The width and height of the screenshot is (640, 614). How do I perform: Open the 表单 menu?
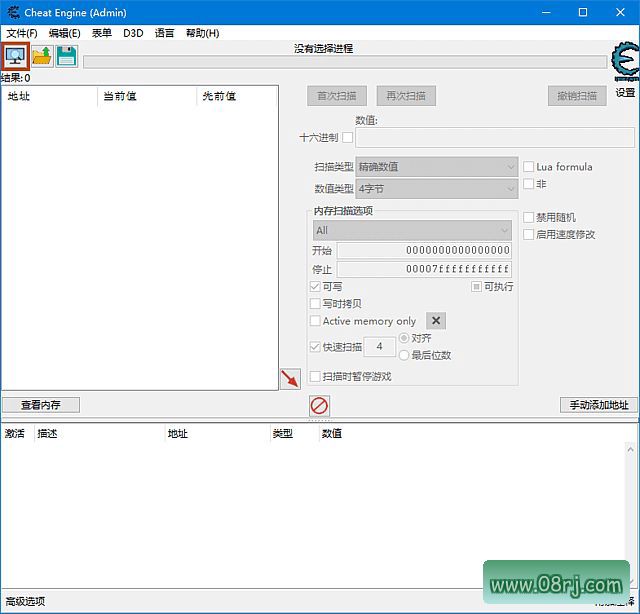102,33
